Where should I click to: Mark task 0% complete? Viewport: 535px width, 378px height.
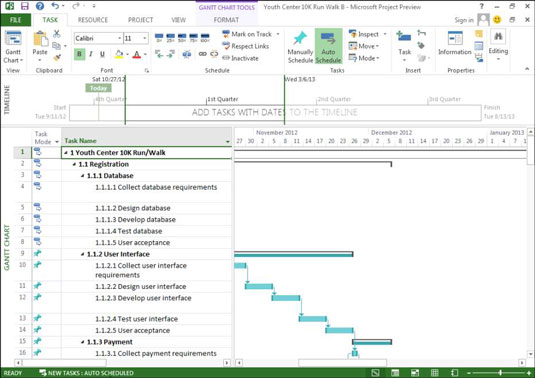159,38
